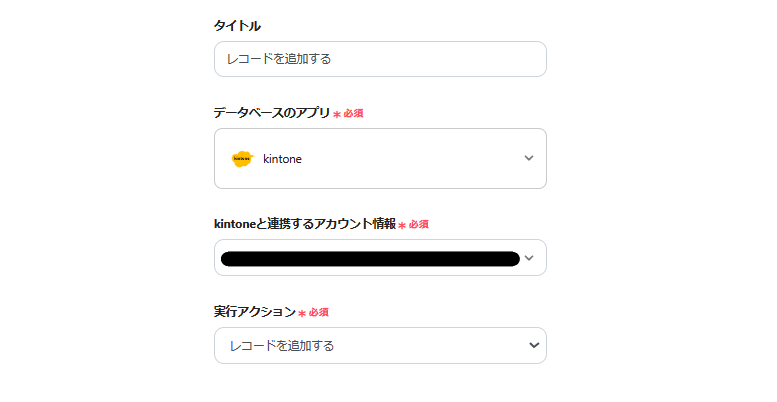Click the タイトル field label
The width and height of the screenshot is (777, 402).
click(238, 26)
